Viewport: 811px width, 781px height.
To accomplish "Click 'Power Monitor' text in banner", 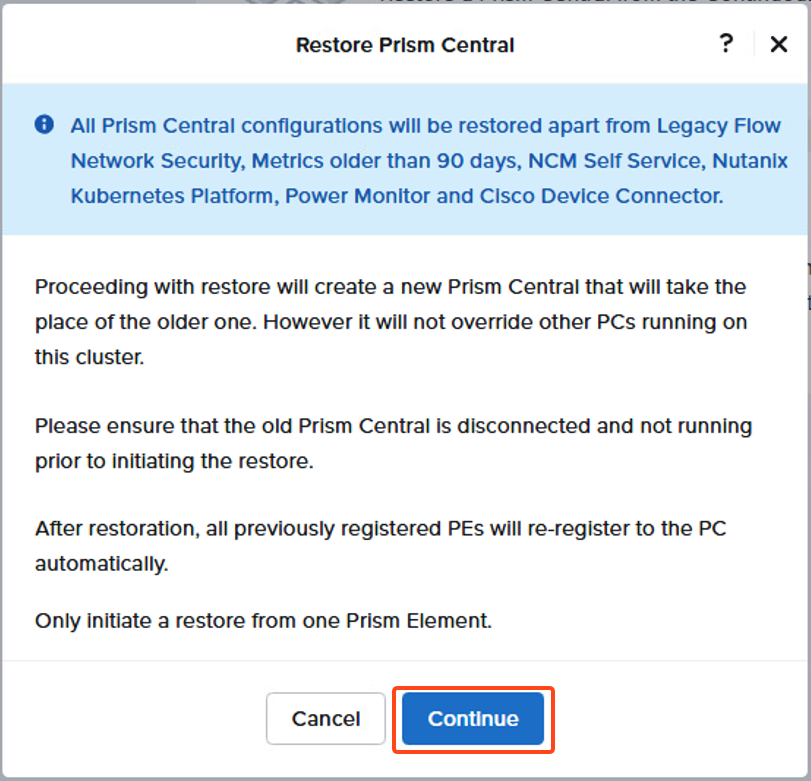I will 357,196.
